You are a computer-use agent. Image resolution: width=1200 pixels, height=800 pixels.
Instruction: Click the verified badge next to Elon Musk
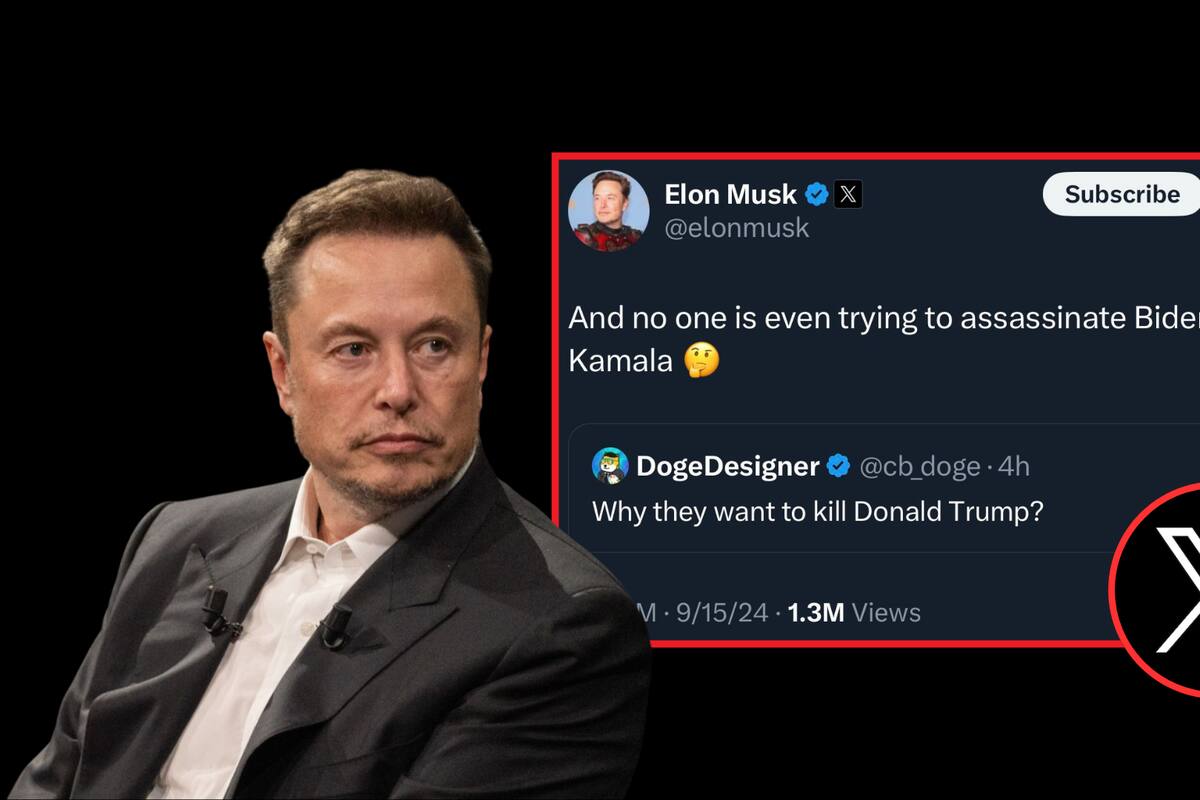coord(817,195)
